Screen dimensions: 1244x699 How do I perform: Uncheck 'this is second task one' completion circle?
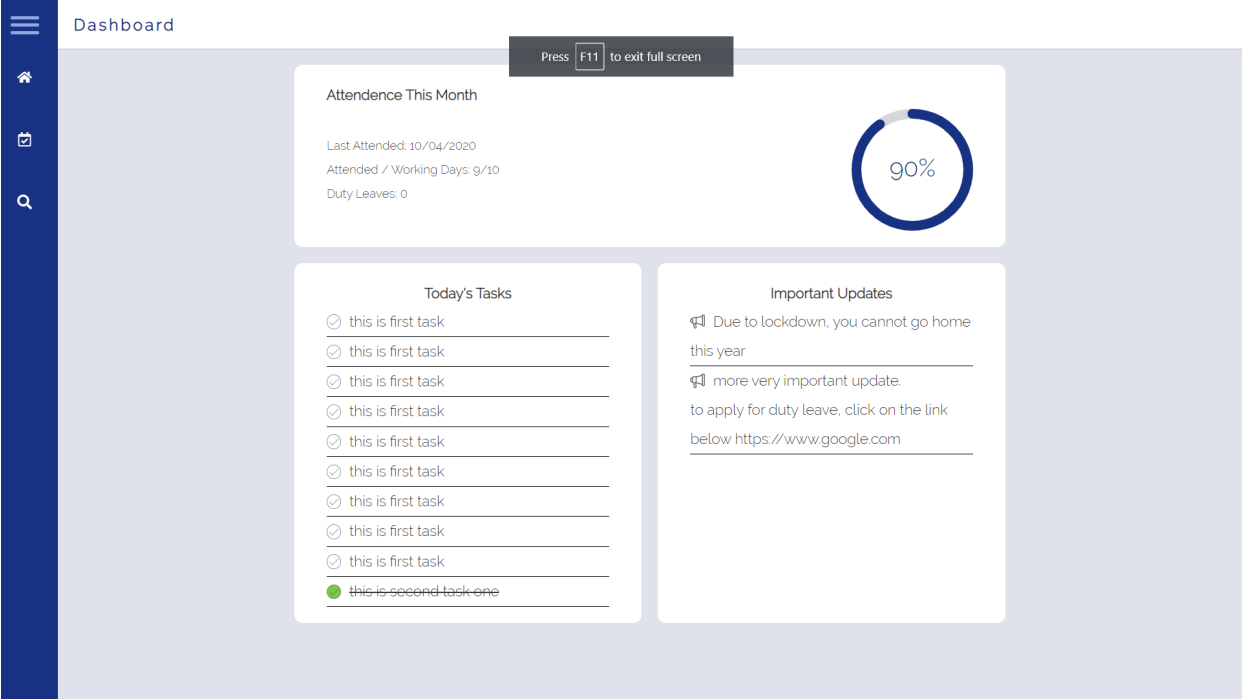[333, 591]
